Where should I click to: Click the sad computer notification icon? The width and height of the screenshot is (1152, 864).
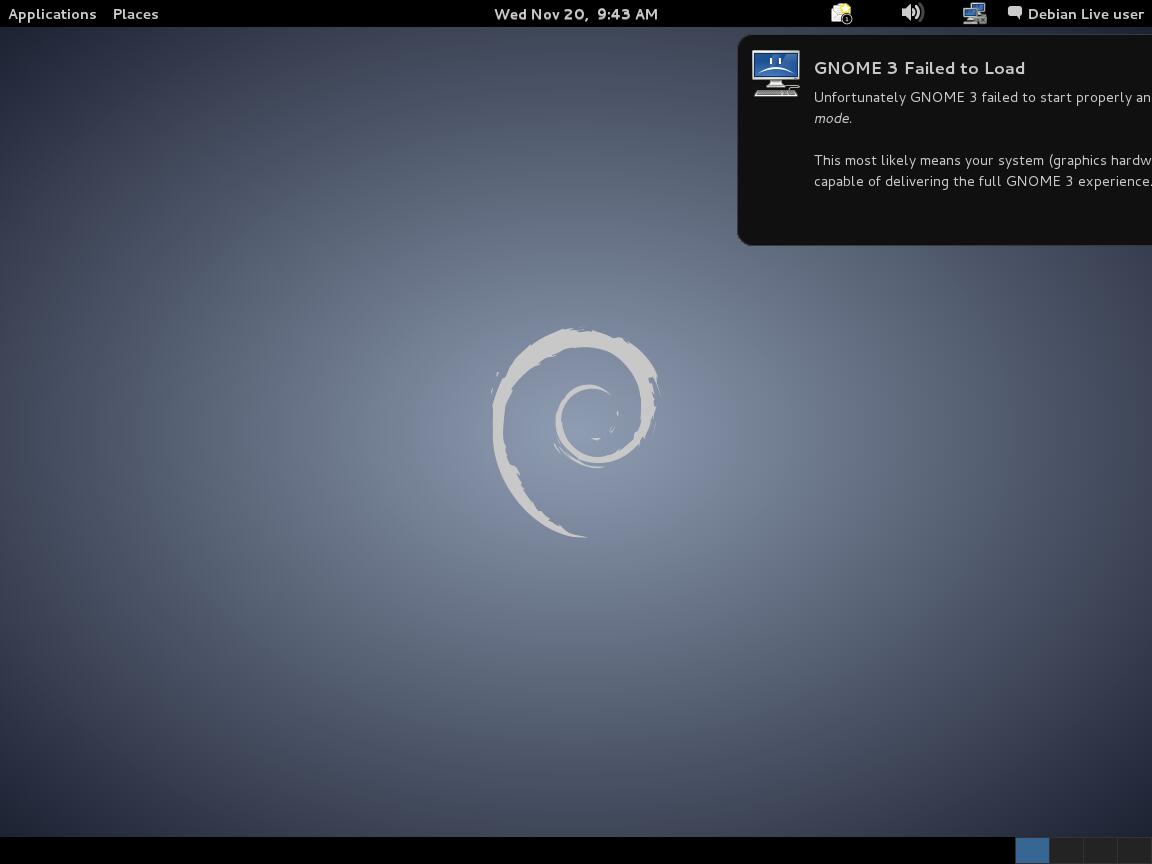[776, 73]
